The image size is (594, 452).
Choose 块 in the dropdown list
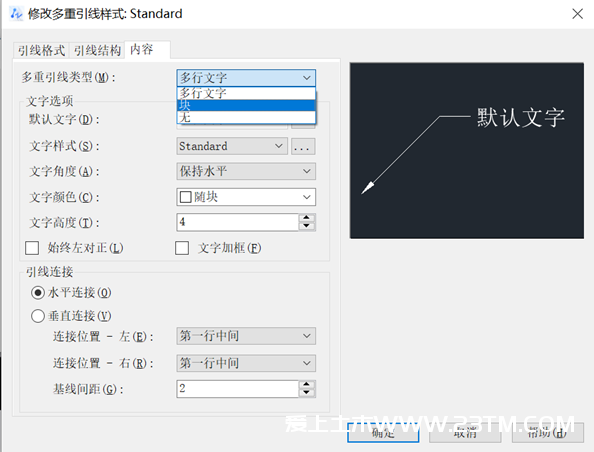246,105
